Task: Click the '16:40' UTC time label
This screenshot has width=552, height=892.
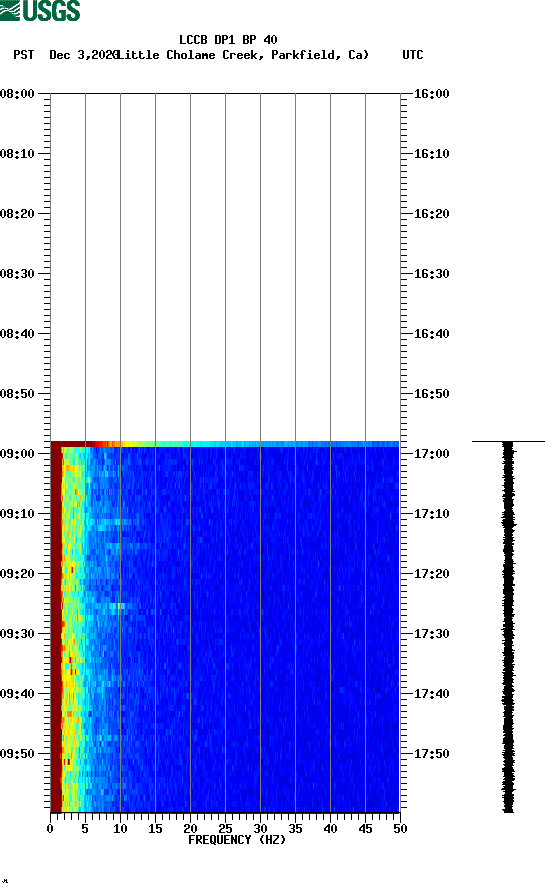Action: coord(432,334)
